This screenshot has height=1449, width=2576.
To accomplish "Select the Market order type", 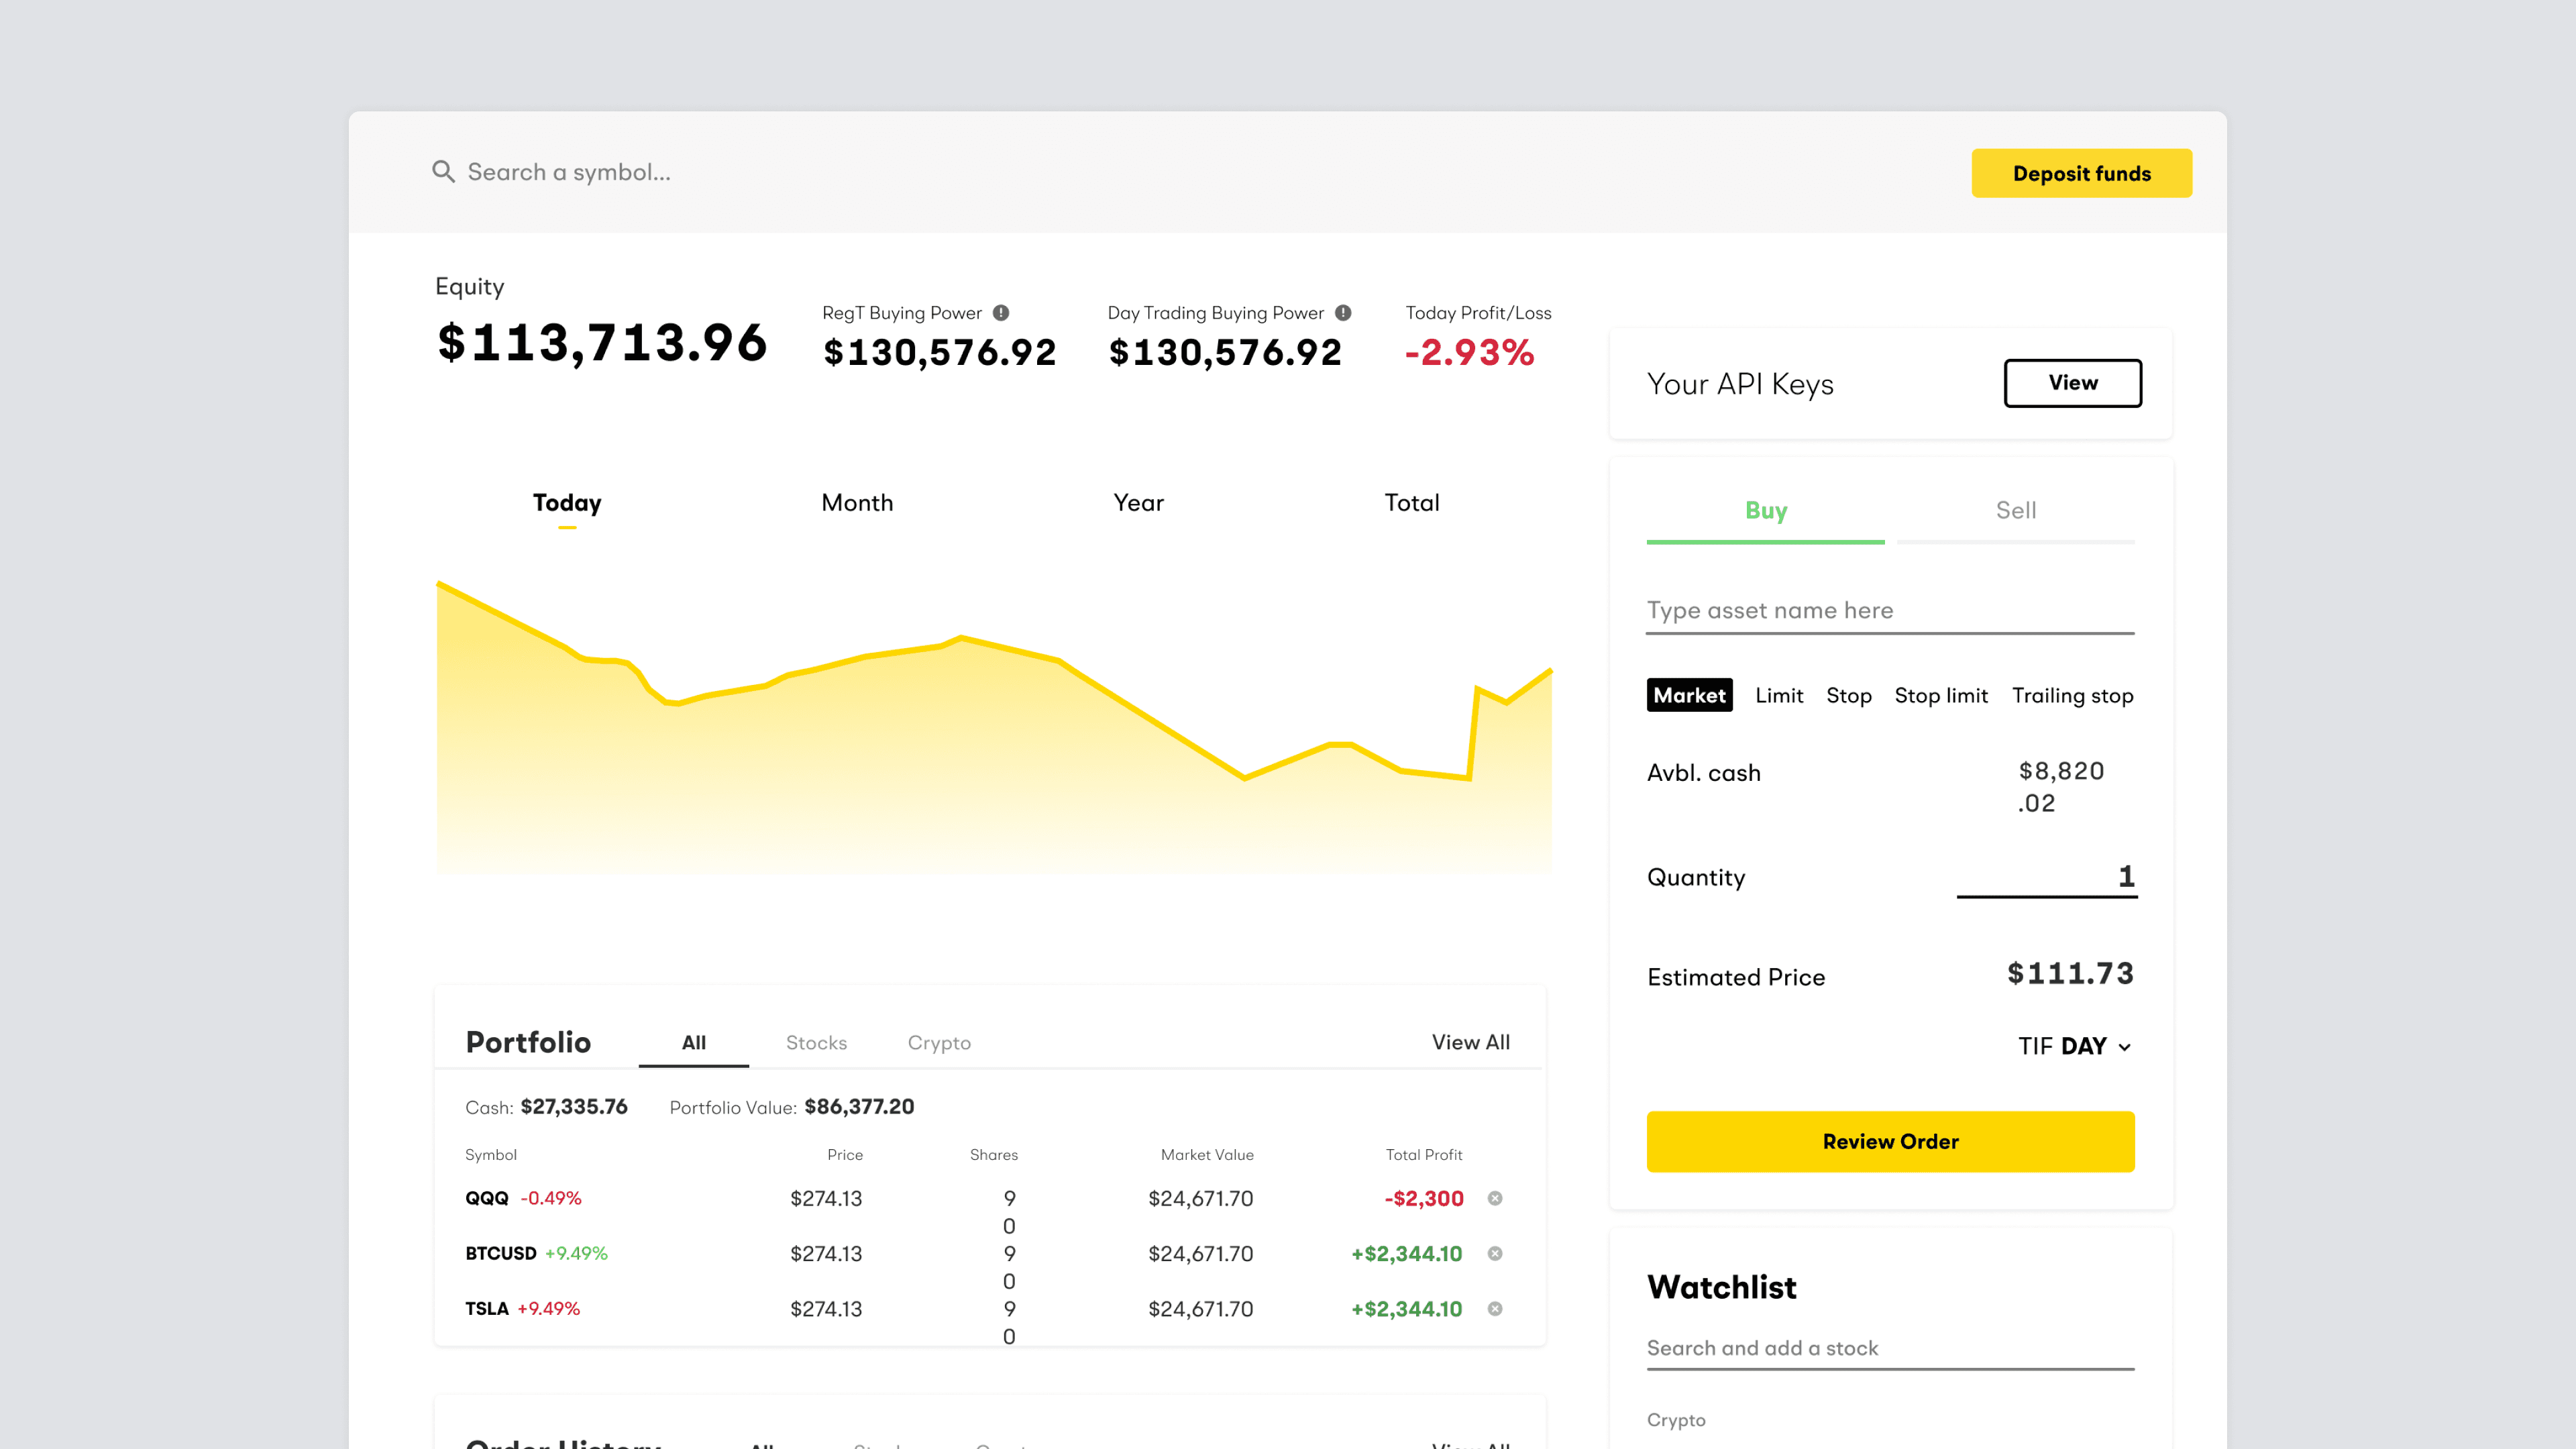I will point(1689,695).
